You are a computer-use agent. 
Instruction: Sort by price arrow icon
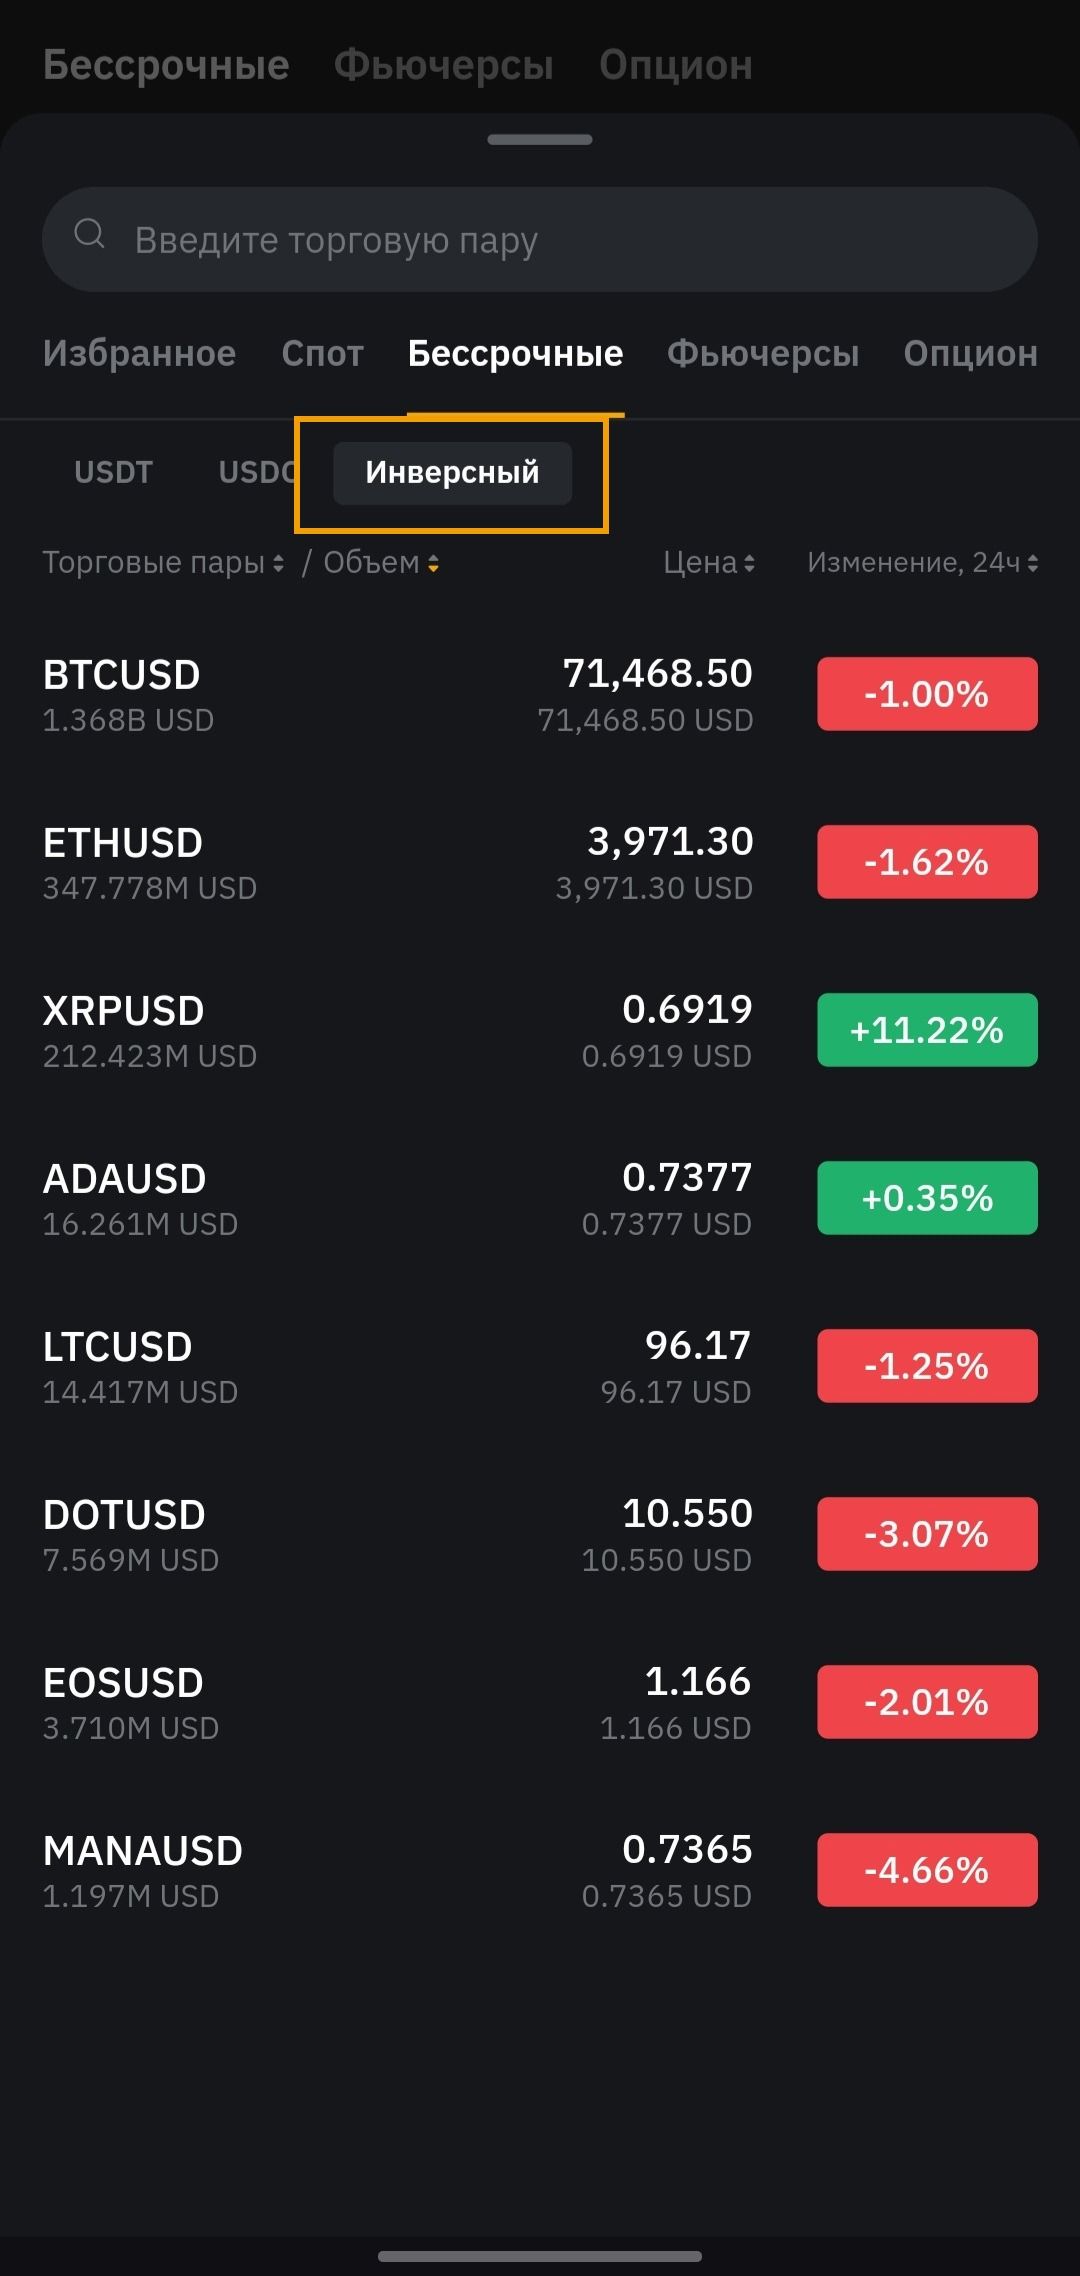click(749, 564)
